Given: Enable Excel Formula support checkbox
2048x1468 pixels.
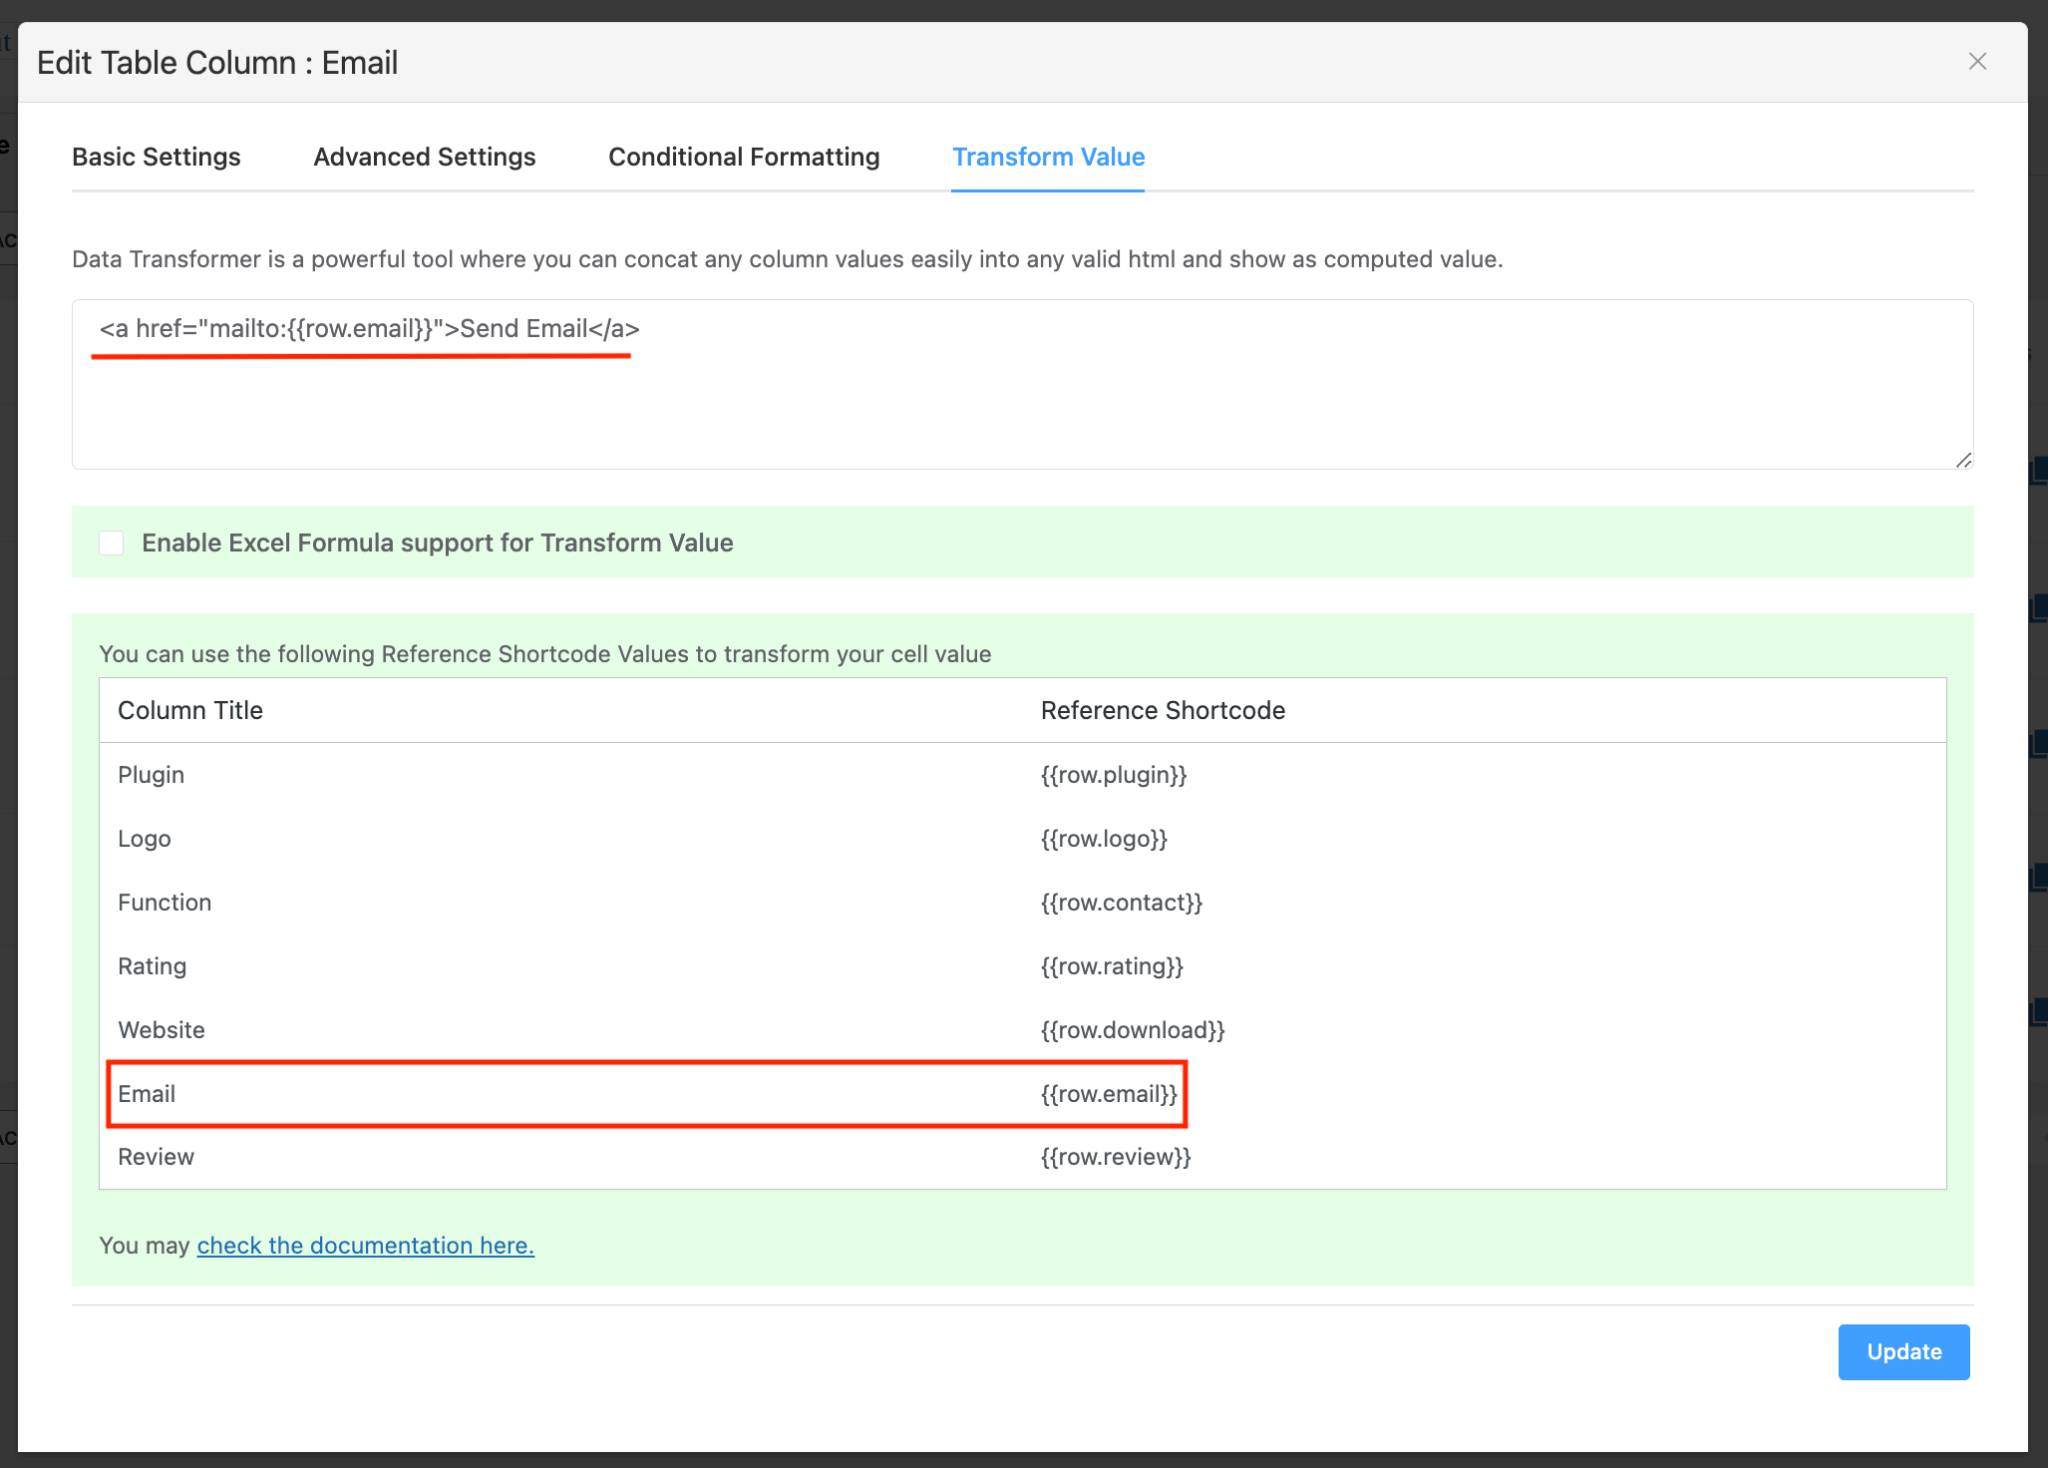Looking at the screenshot, I should 111,543.
